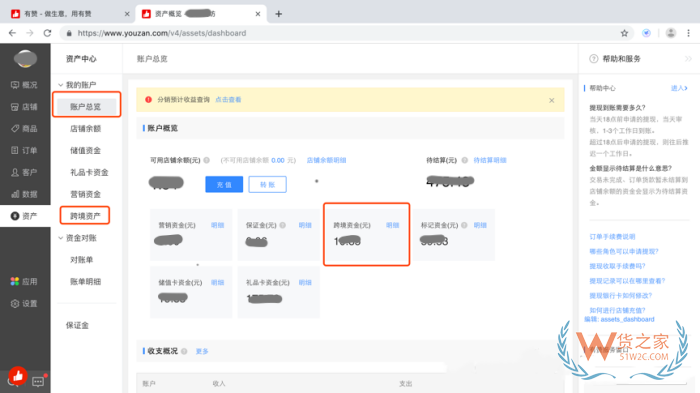Open 明细 link for 礼品卡资金(元)

coord(305,283)
